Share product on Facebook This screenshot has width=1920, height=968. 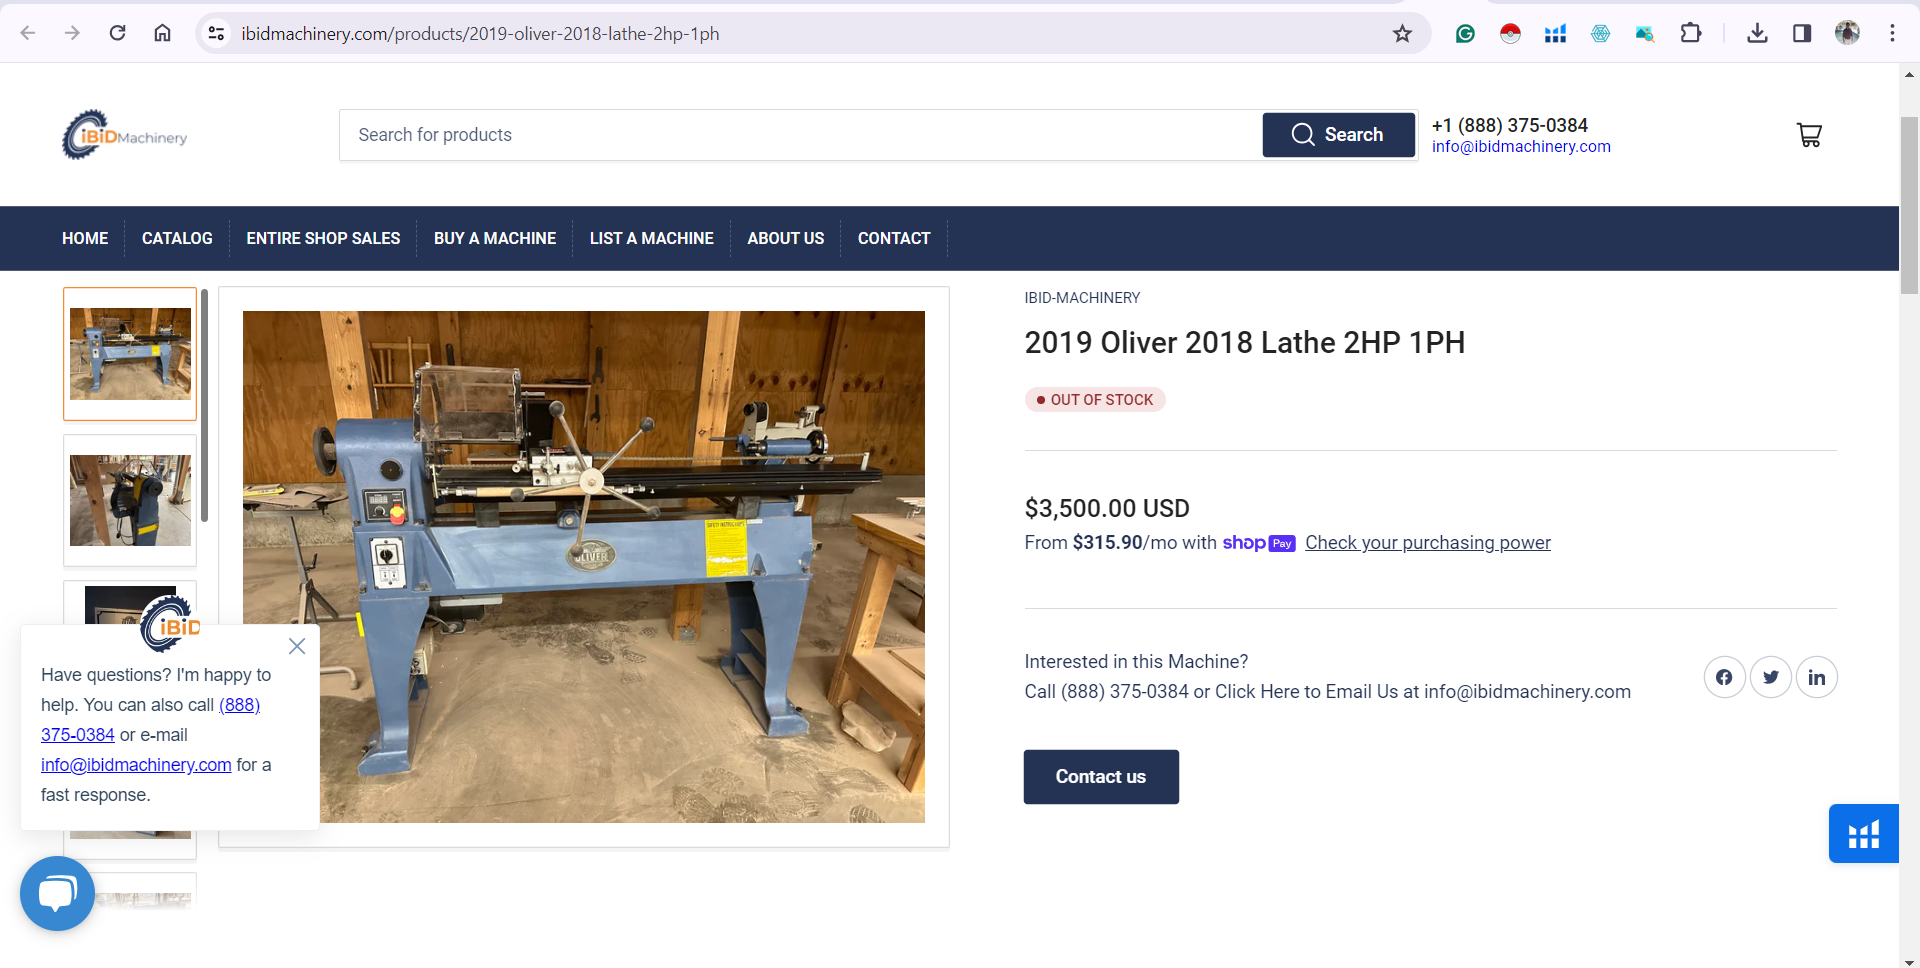click(x=1724, y=677)
